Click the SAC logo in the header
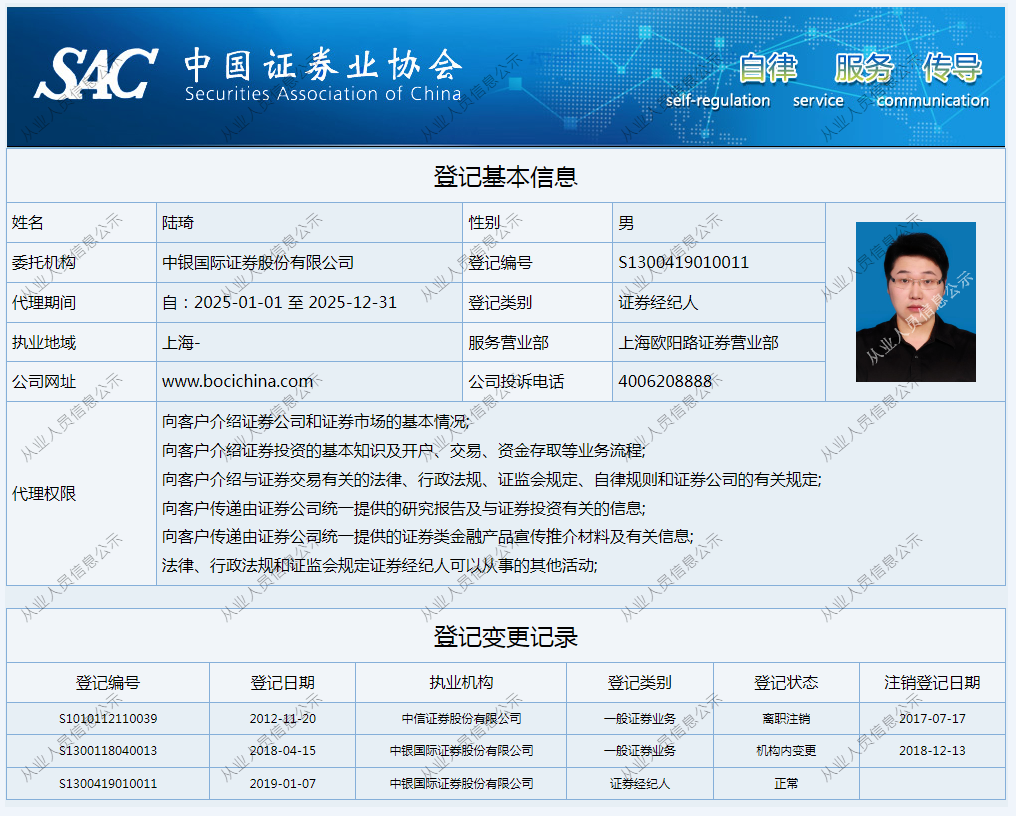Image resolution: width=1016 pixels, height=816 pixels. (x=95, y=73)
